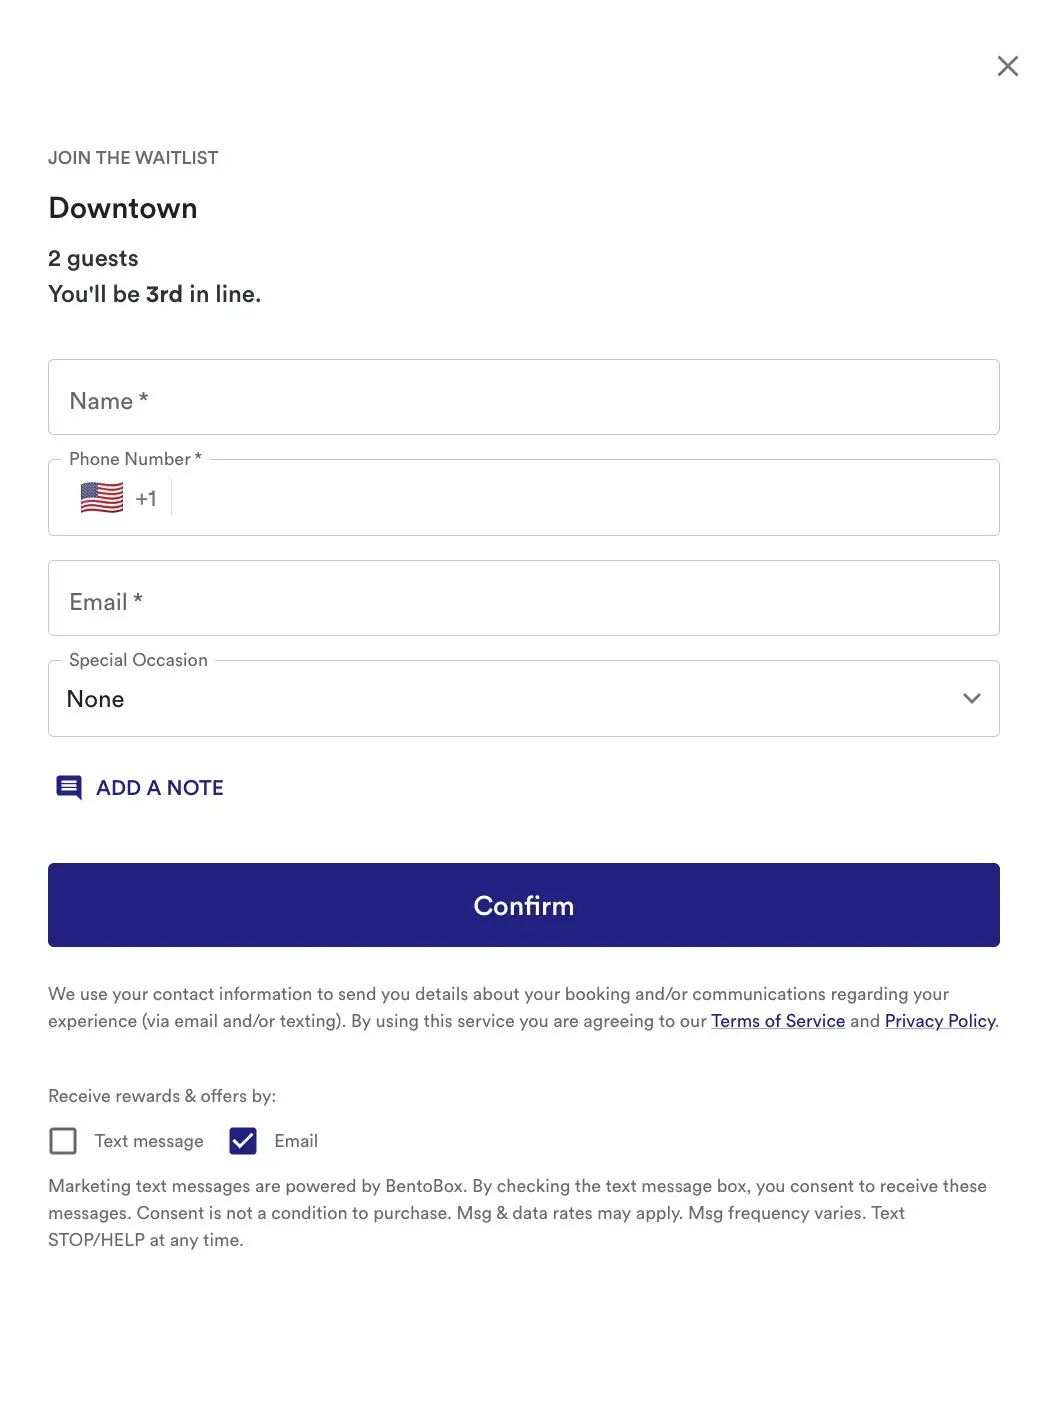
Task: Click the ADD A NOTE text
Action: point(160,788)
